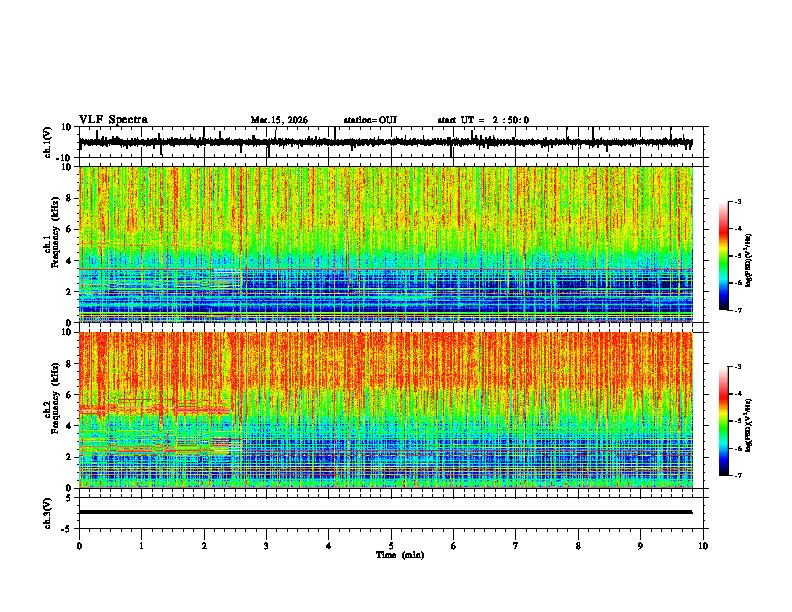Click time axis tick label "1"
This screenshot has height=612, width=792.
click(x=141, y=546)
